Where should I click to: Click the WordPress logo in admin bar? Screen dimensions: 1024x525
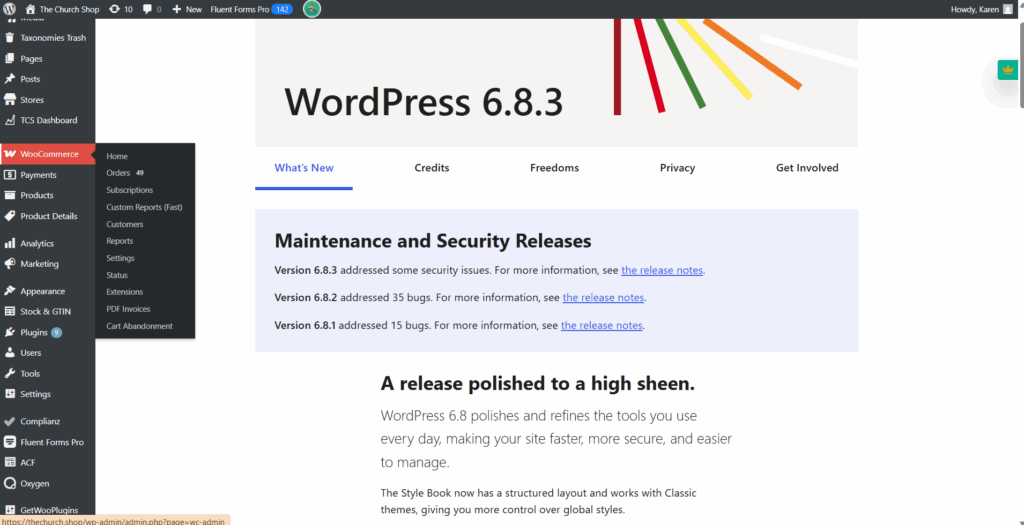click(9, 9)
